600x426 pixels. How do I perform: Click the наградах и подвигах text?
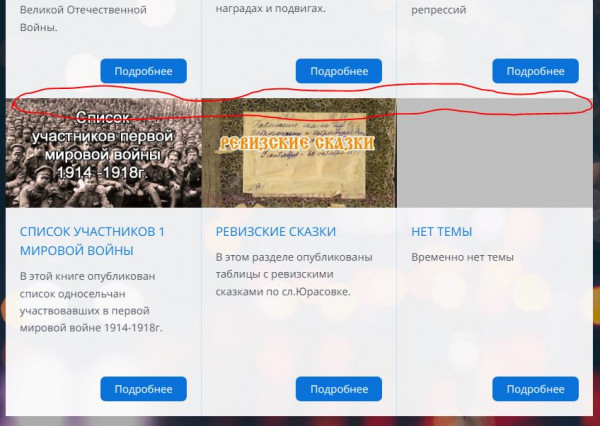tap(270, 8)
